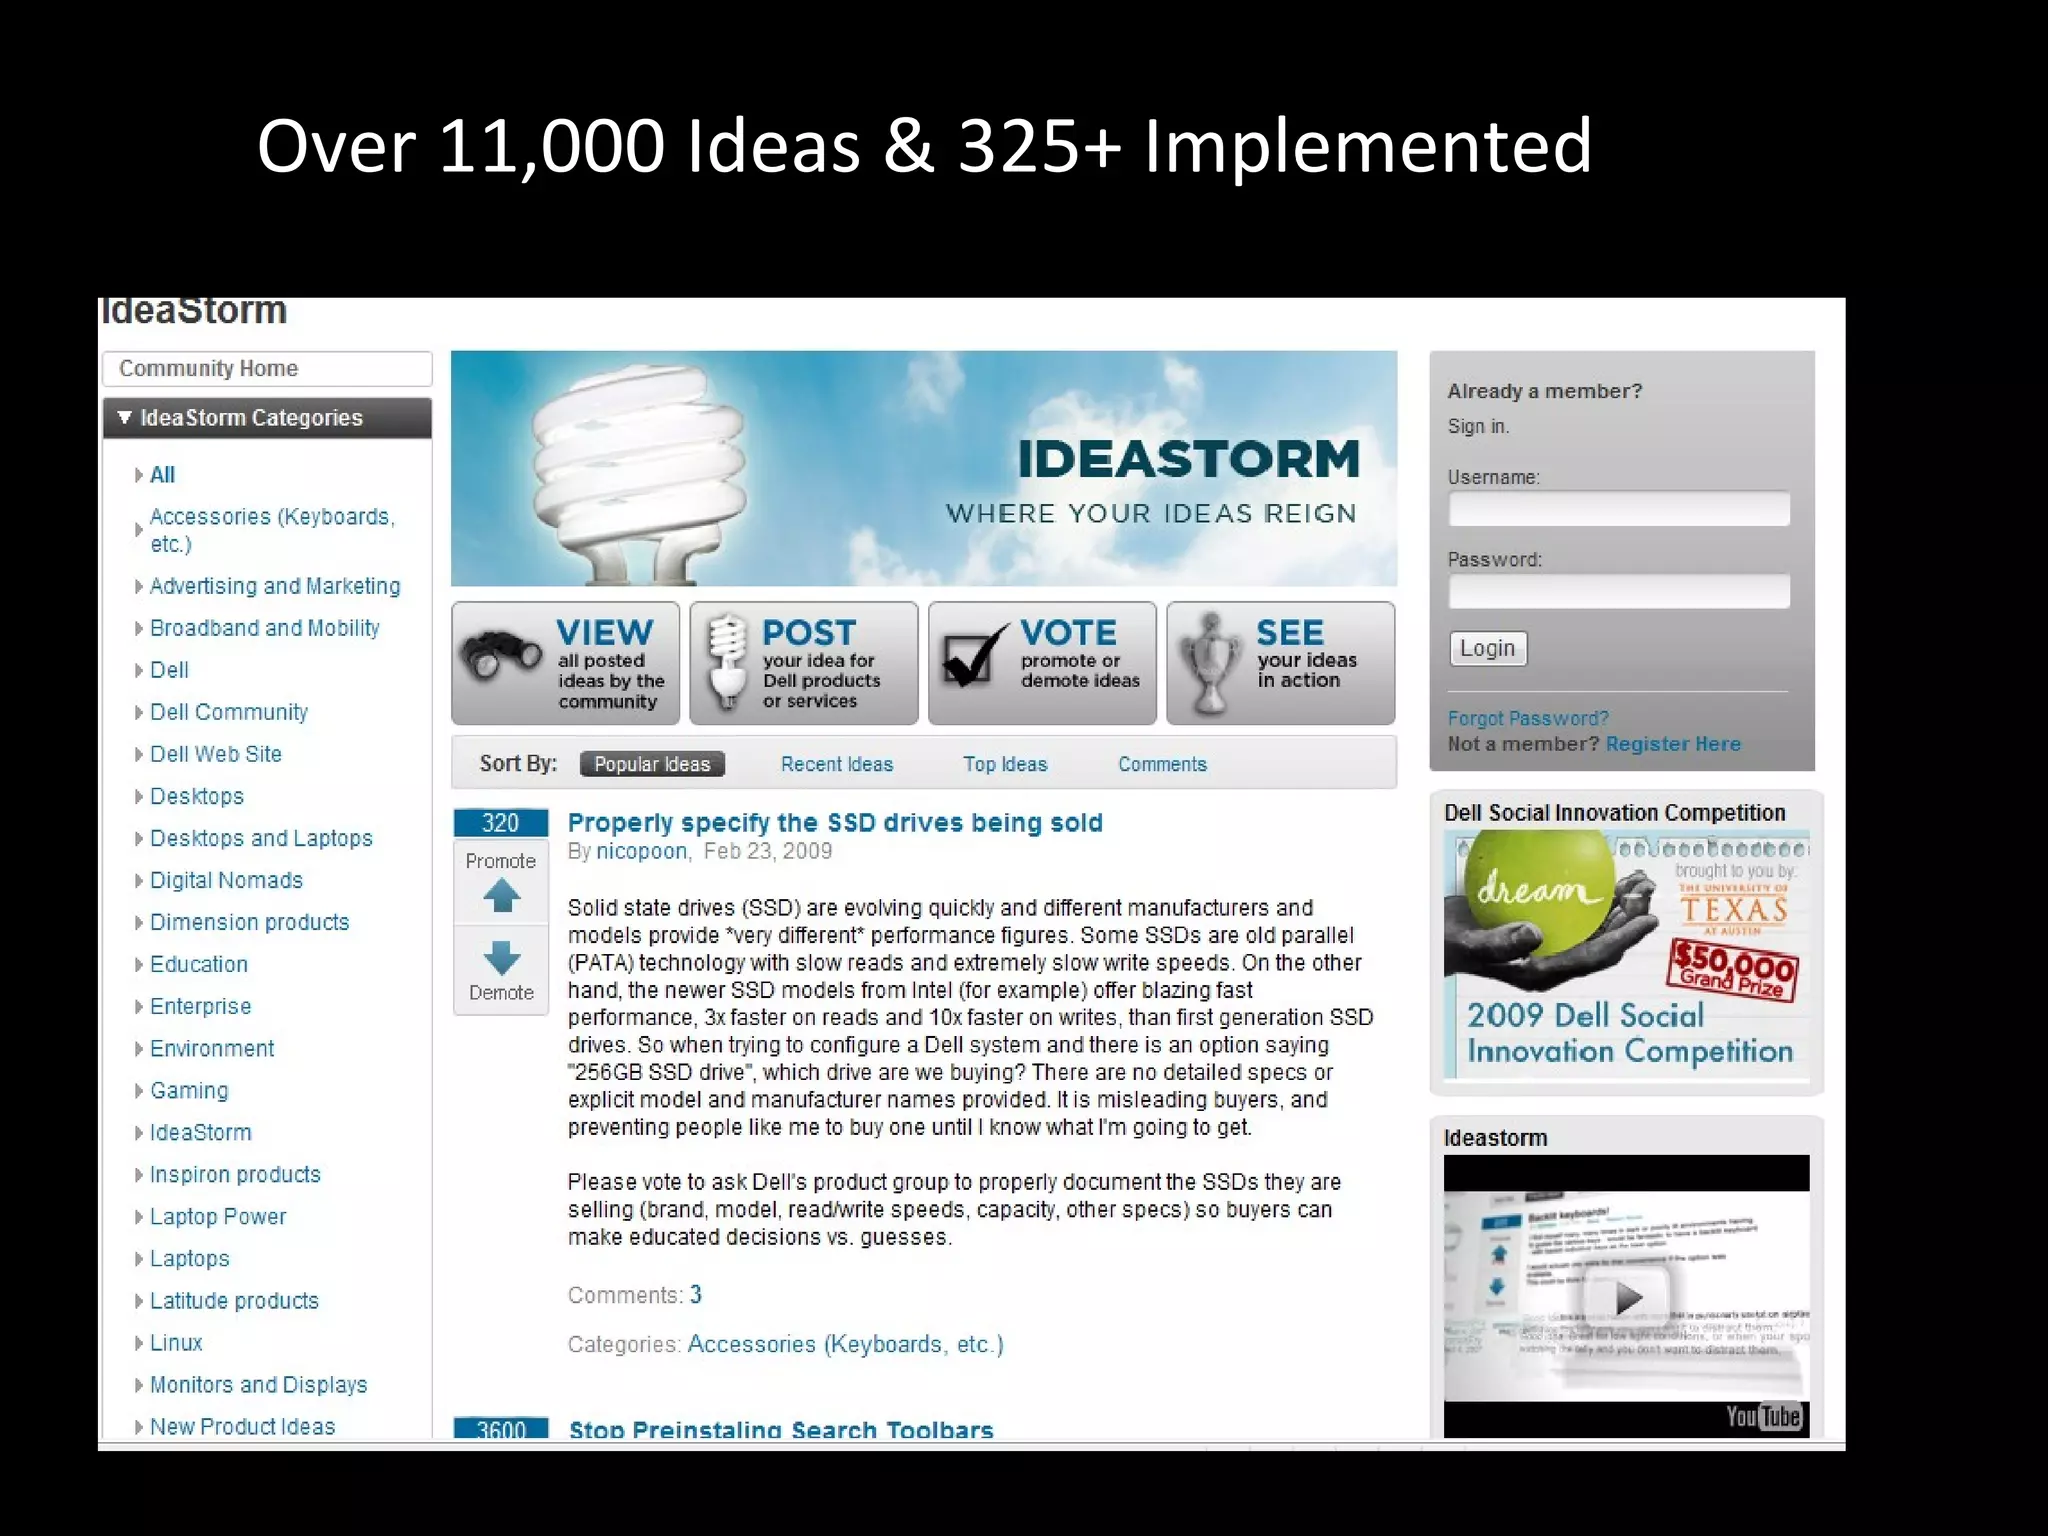Open the Laptop Power category
The height and width of the screenshot is (1536, 2048).
[218, 1216]
